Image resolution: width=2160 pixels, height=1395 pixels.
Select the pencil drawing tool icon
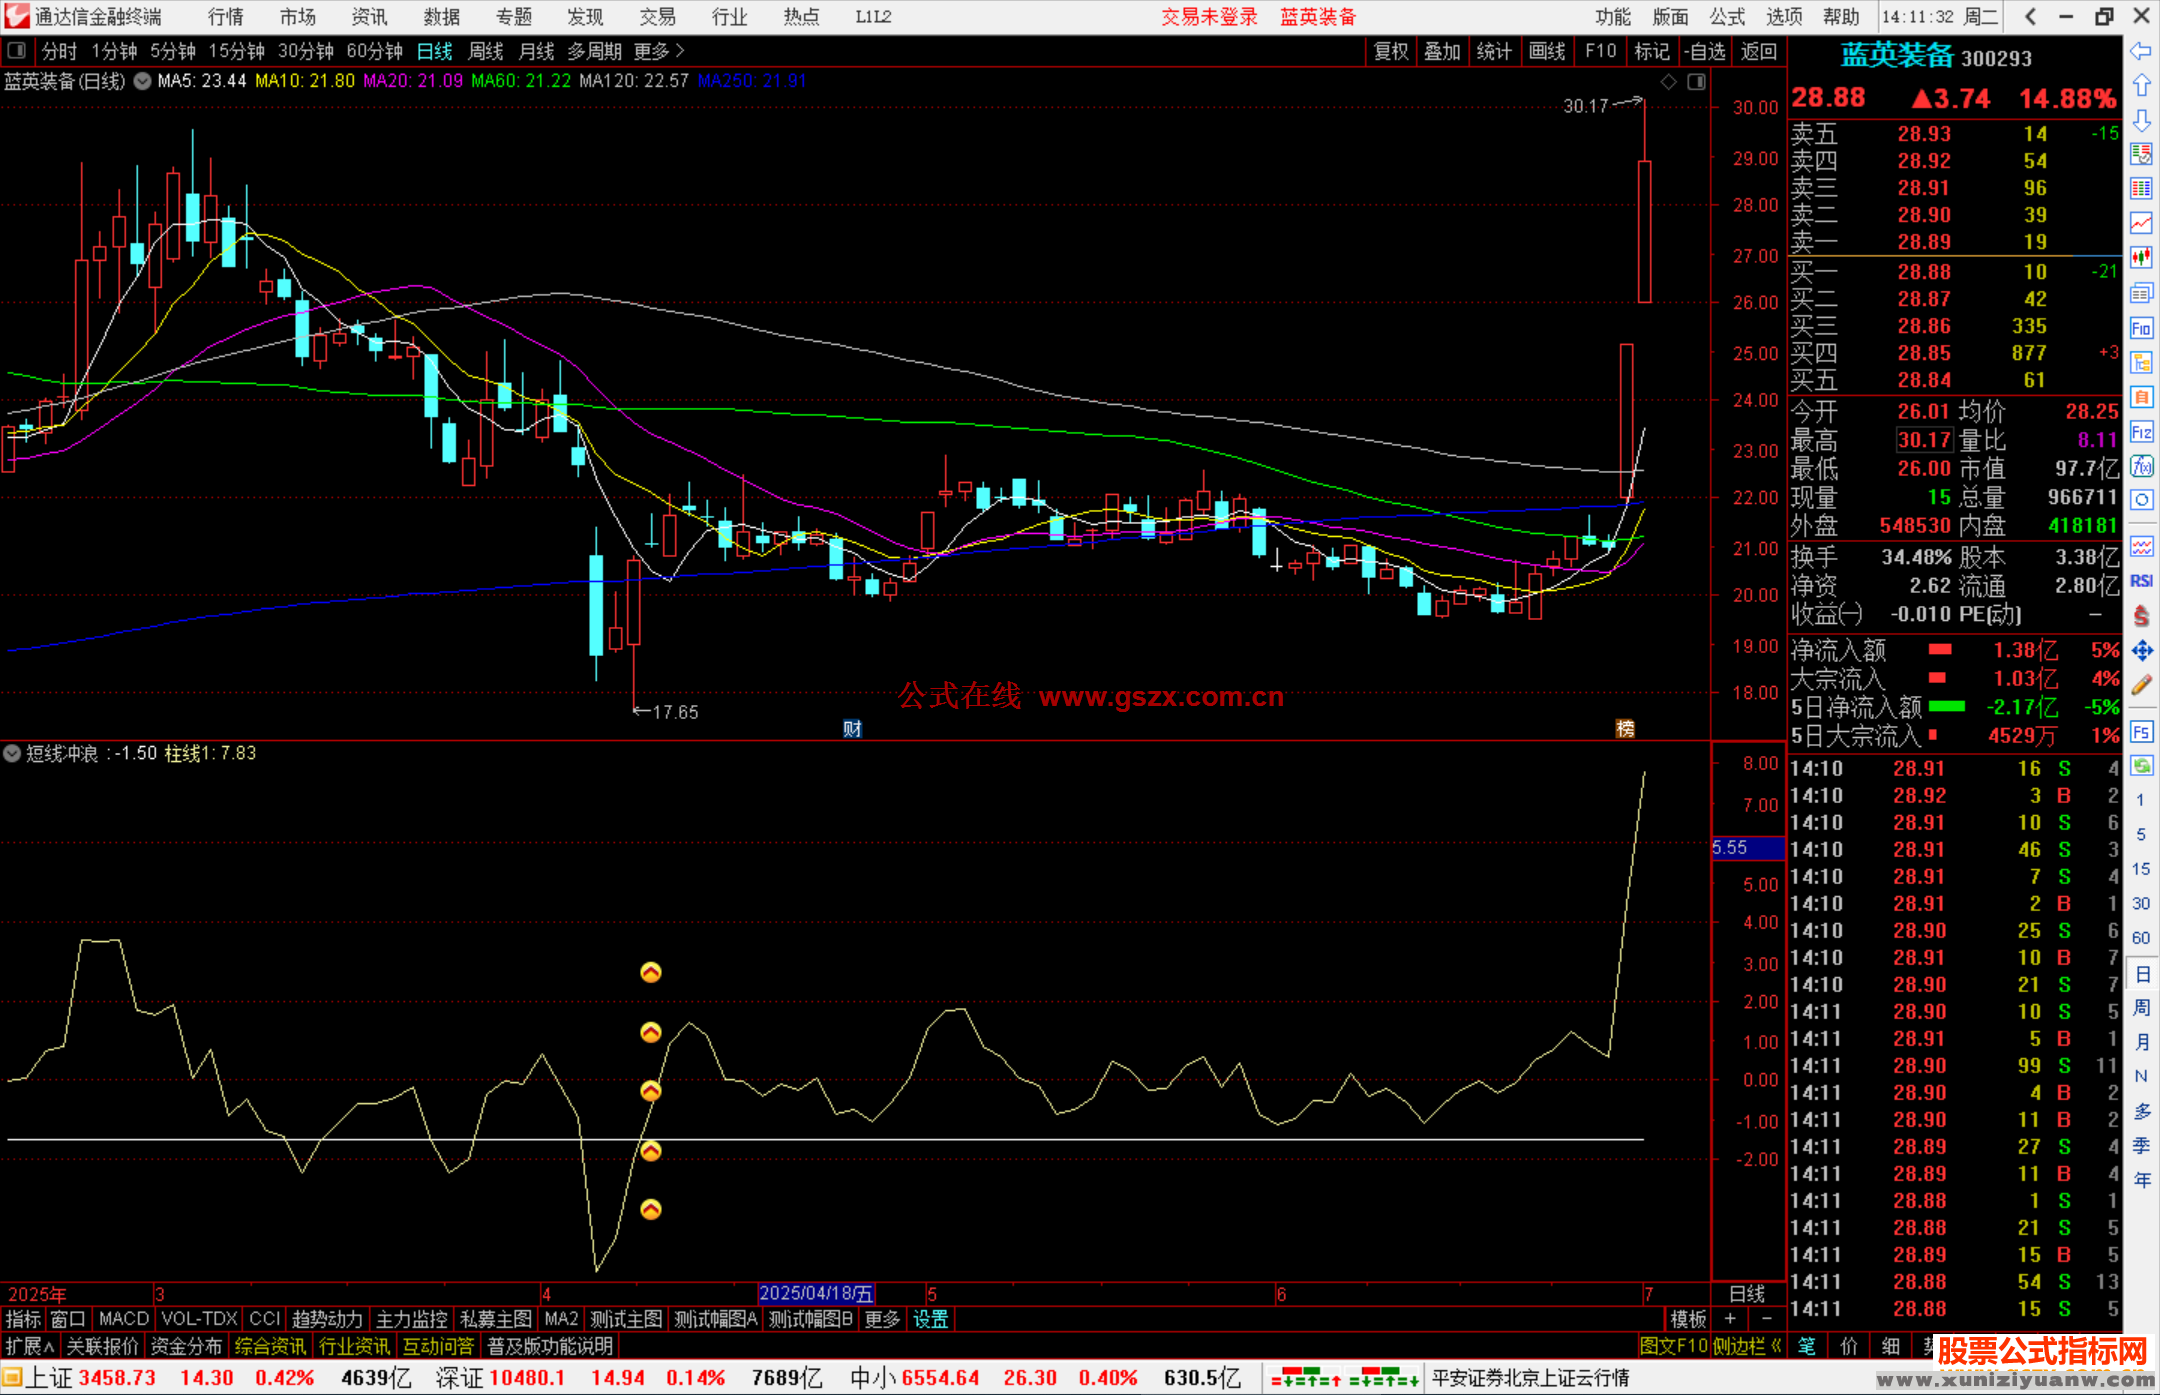click(2141, 685)
